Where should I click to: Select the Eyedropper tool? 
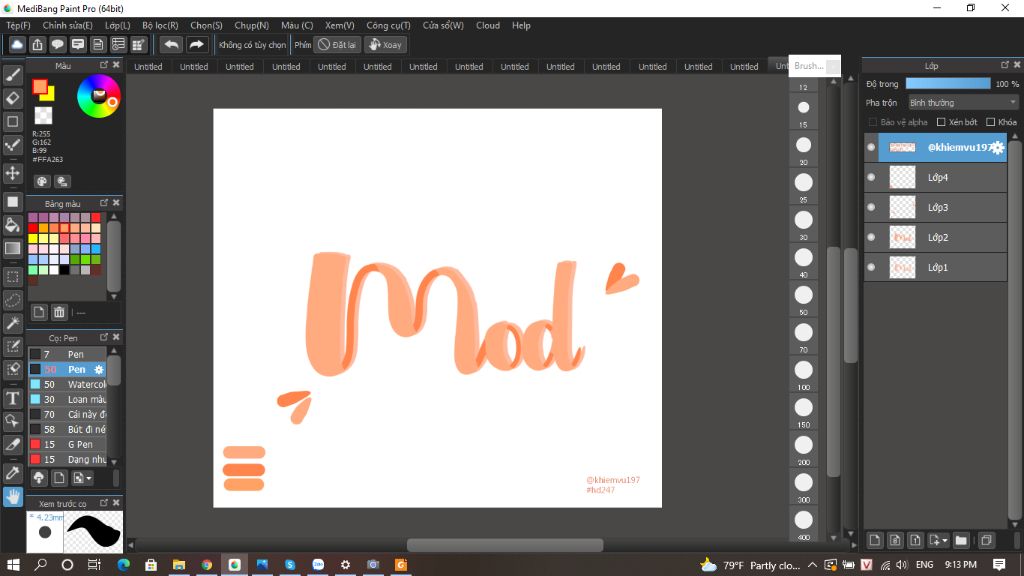click(12, 473)
